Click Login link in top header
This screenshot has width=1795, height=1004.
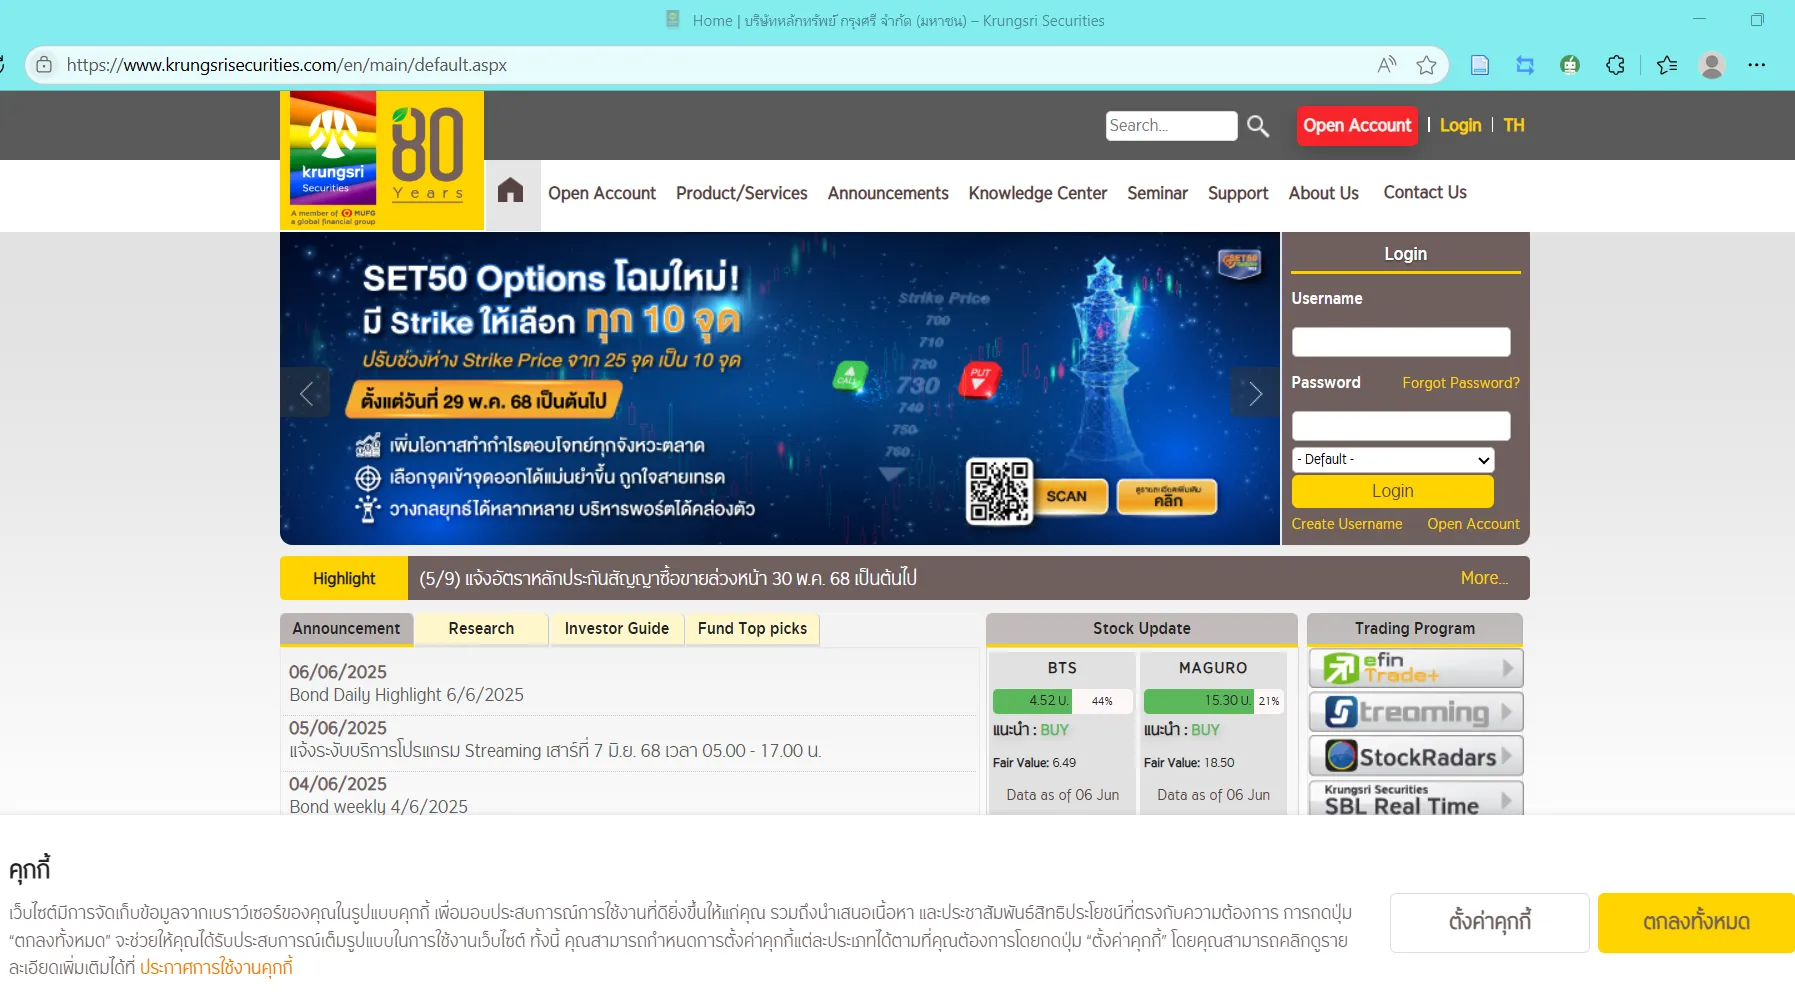pyautogui.click(x=1460, y=126)
